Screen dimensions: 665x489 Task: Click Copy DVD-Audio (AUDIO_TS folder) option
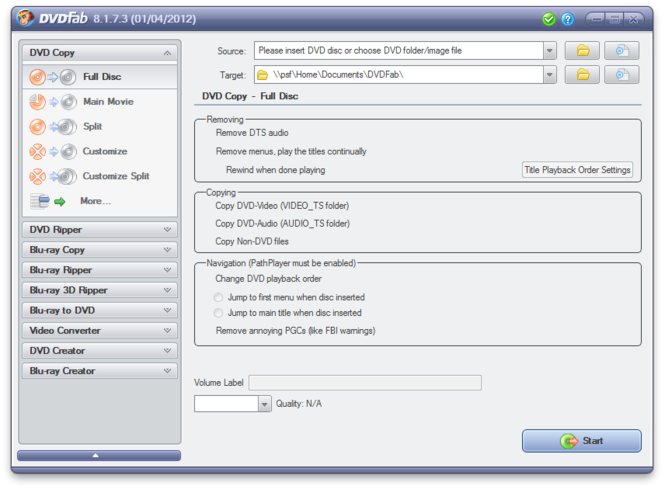[282, 224]
